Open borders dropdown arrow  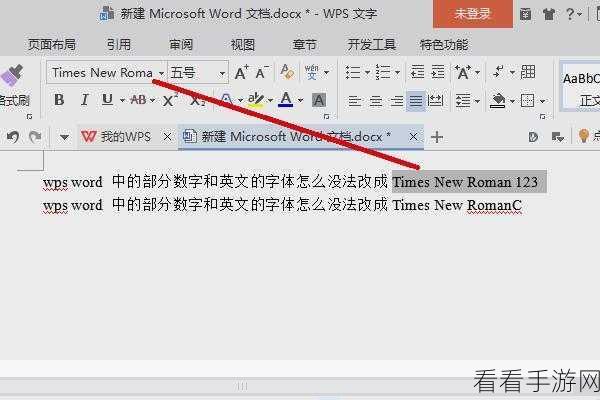[543, 101]
